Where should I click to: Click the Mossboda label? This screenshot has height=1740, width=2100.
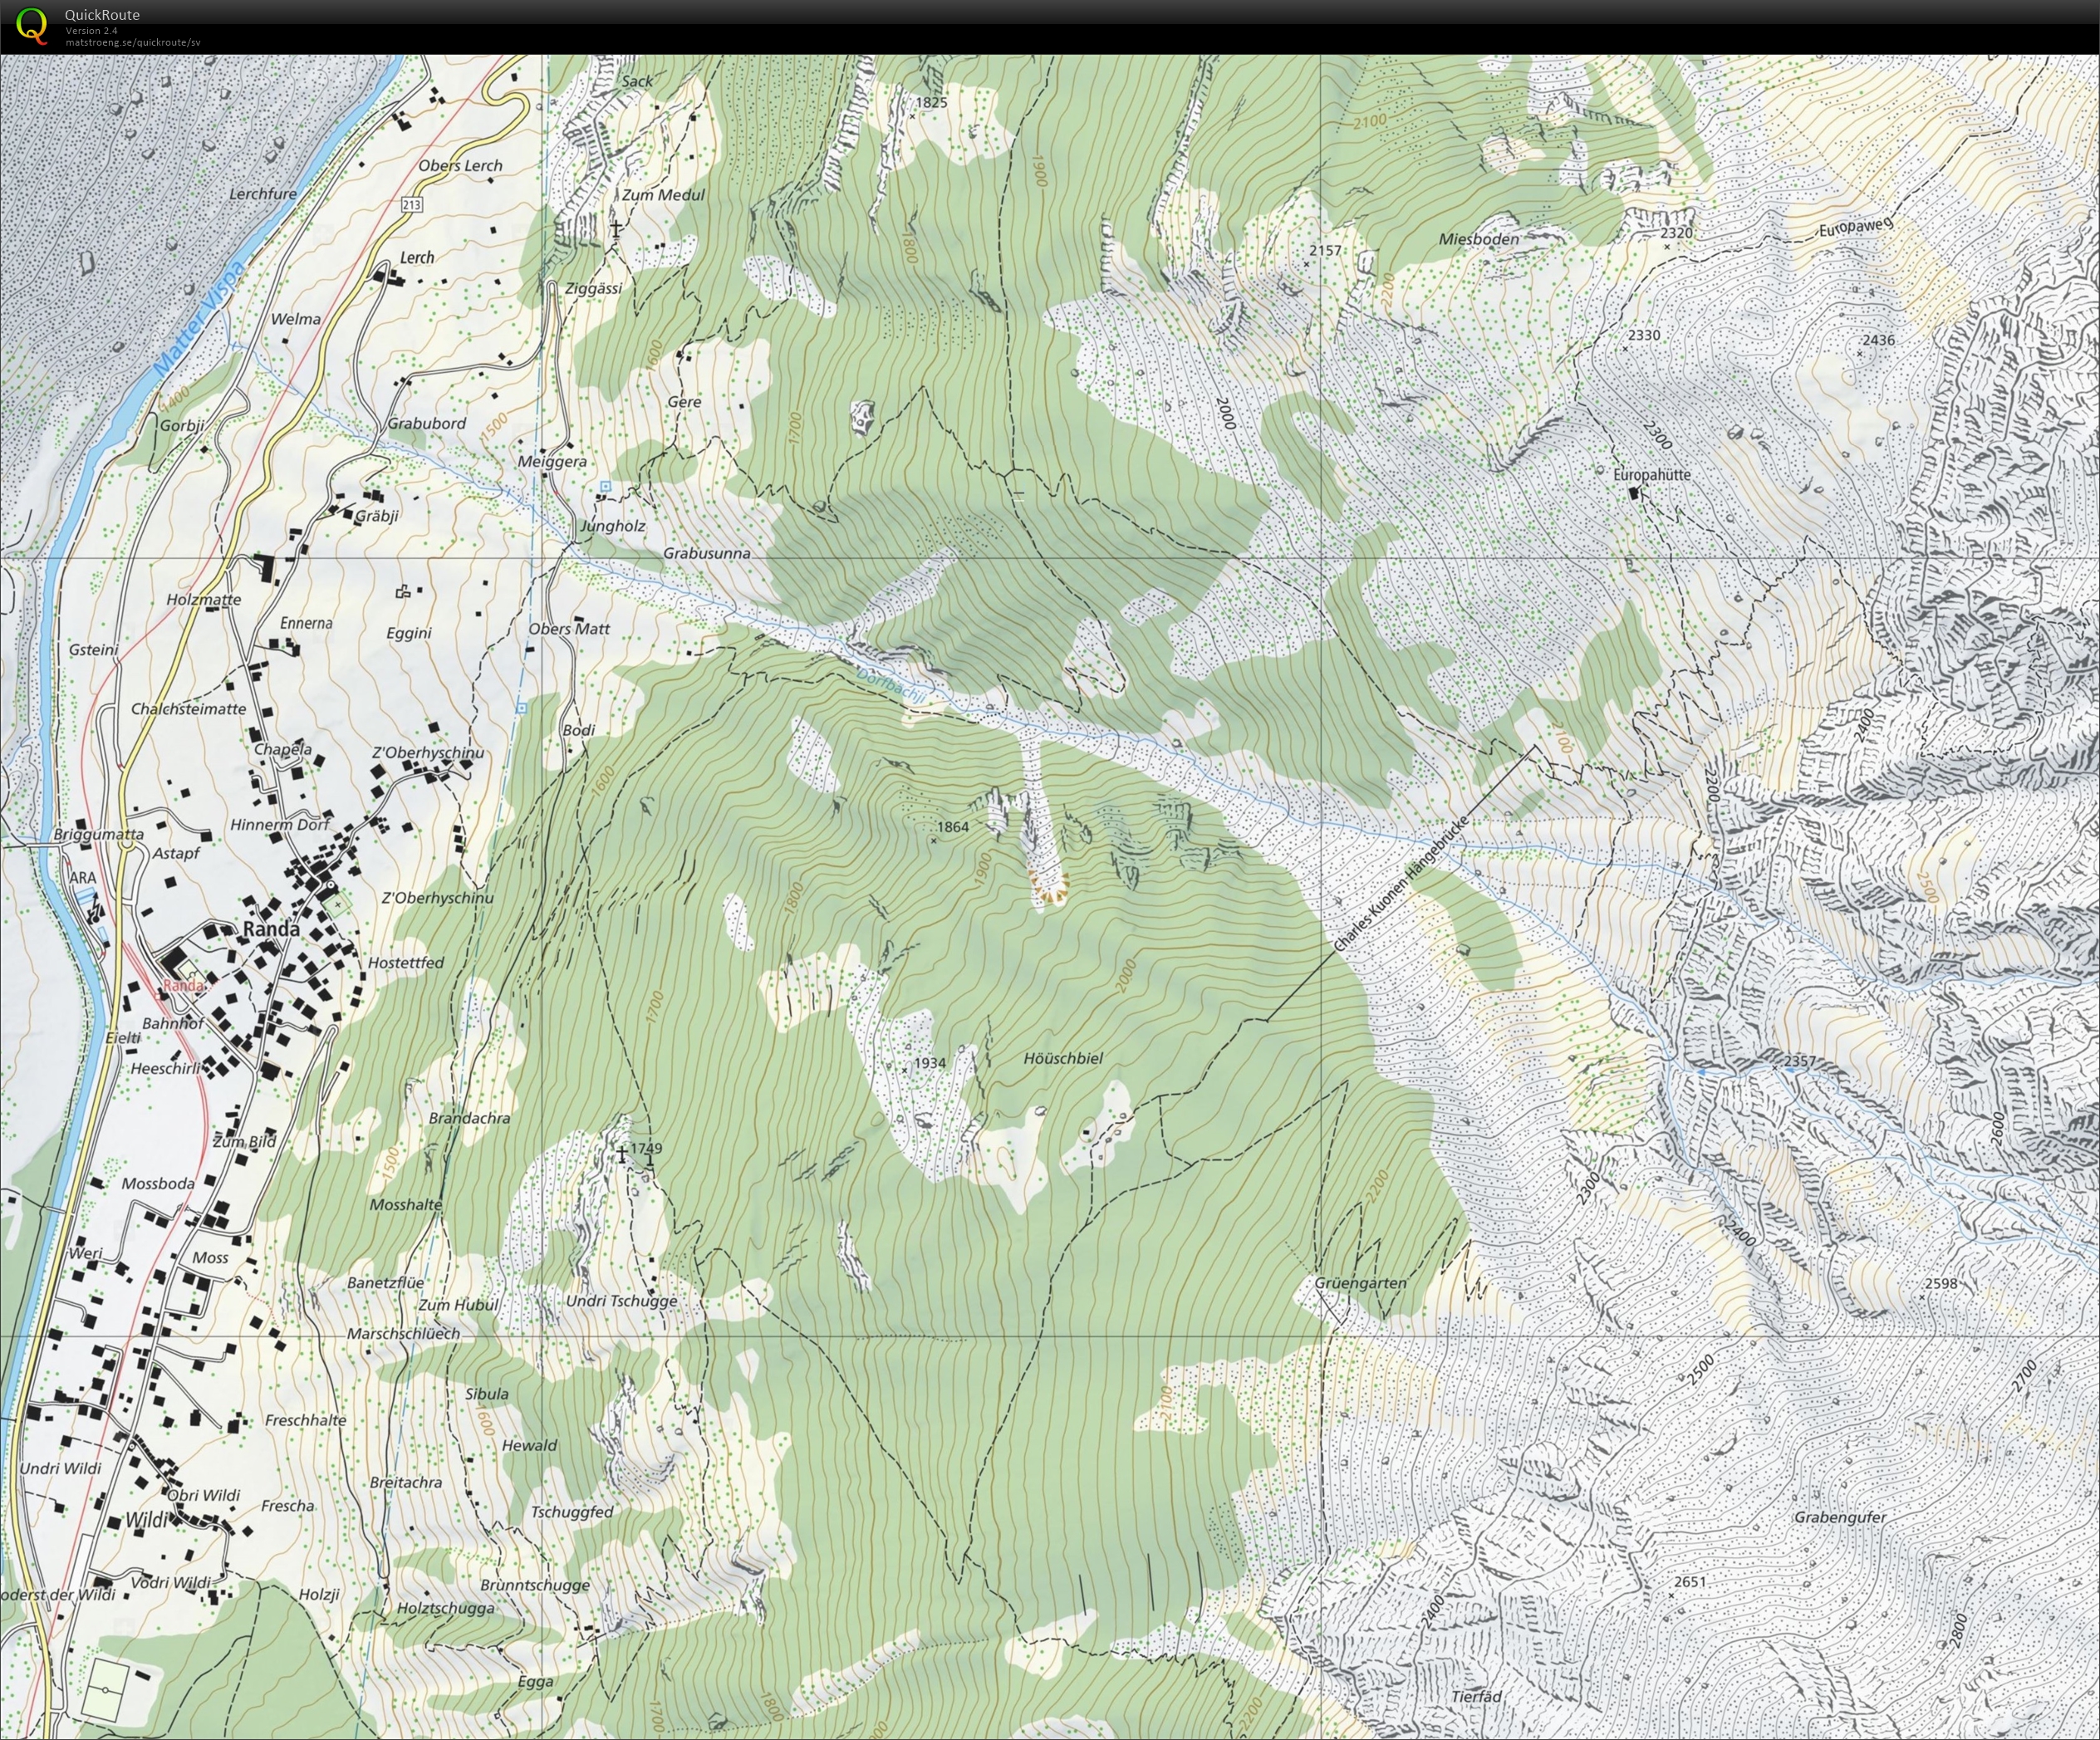tap(158, 1184)
